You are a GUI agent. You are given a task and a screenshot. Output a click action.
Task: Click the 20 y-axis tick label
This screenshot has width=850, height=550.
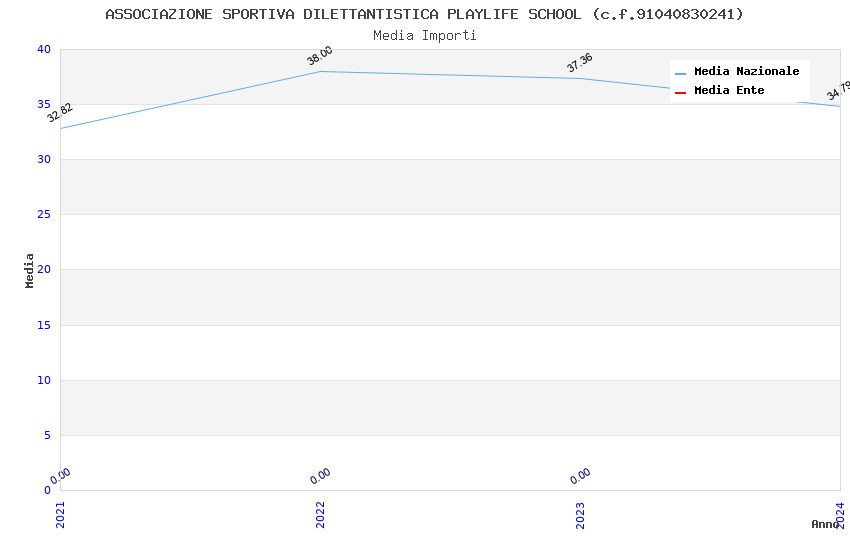[x=43, y=270]
